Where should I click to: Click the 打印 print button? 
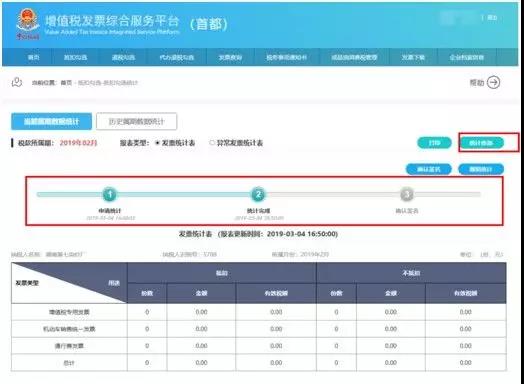(434, 143)
